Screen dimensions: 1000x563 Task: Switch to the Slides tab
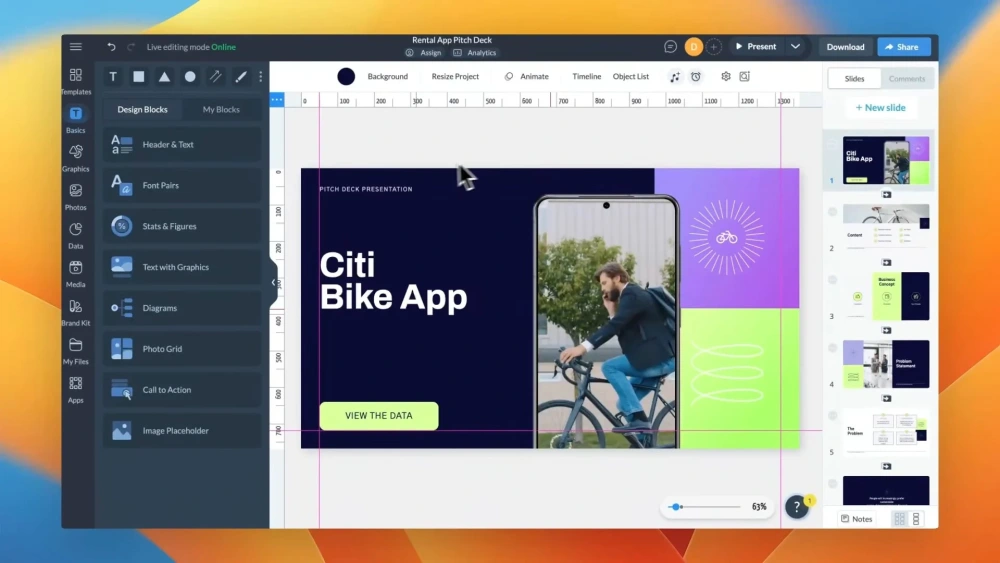coord(855,78)
